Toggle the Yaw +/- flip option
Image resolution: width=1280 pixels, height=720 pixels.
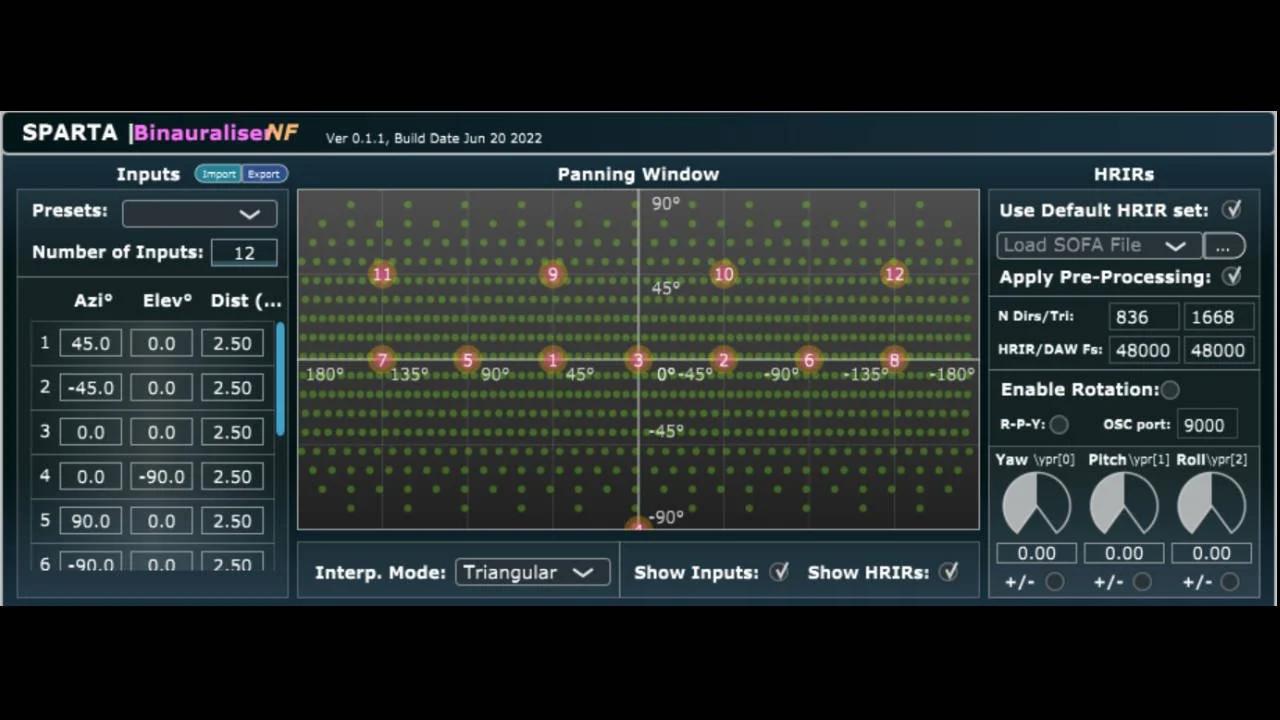tap(1054, 582)
